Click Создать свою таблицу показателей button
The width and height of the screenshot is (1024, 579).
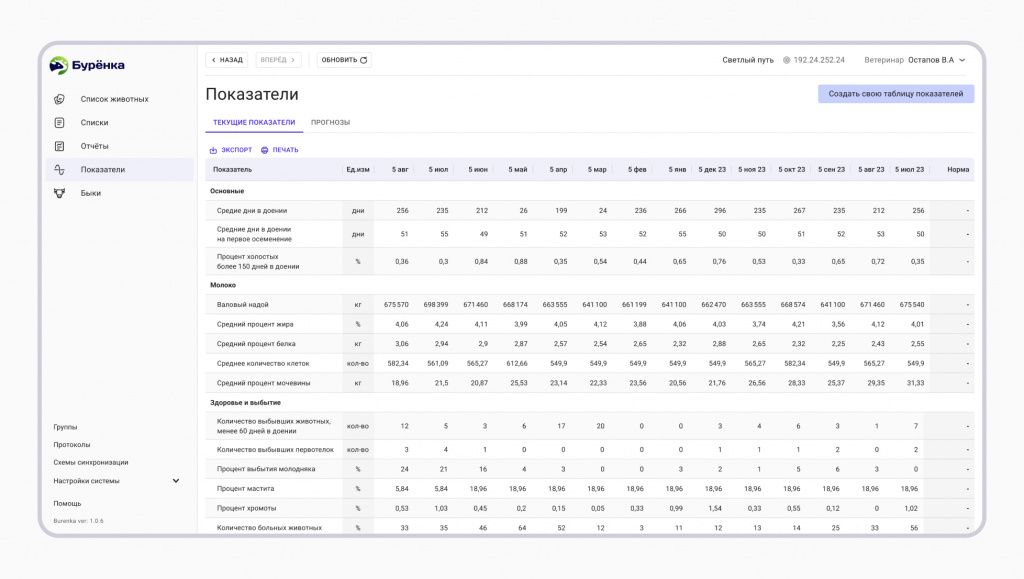click(896, 94)
